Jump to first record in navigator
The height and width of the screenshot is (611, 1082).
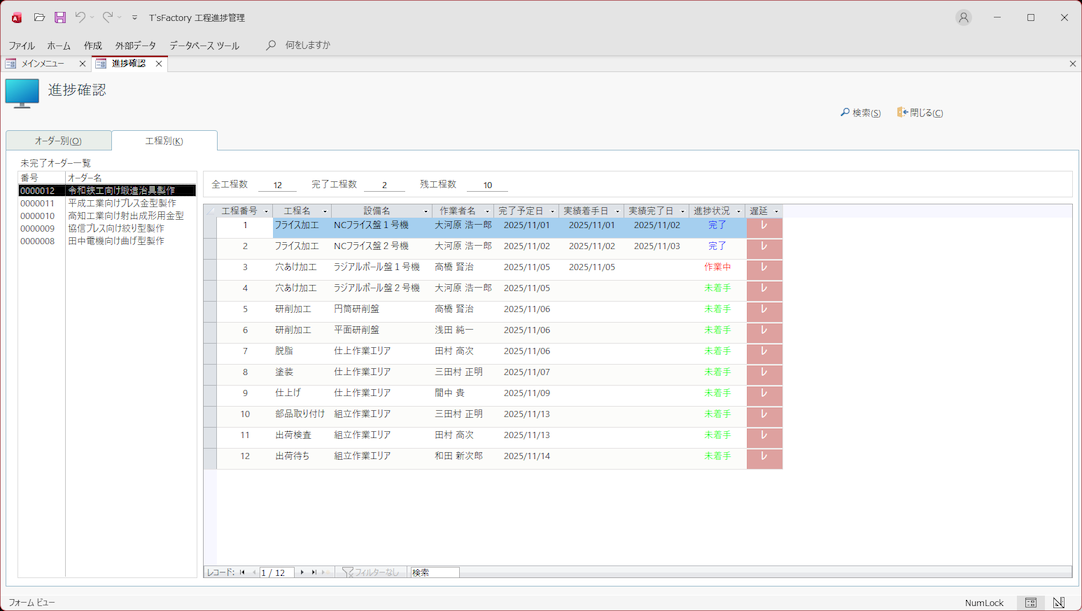point(242,573)
